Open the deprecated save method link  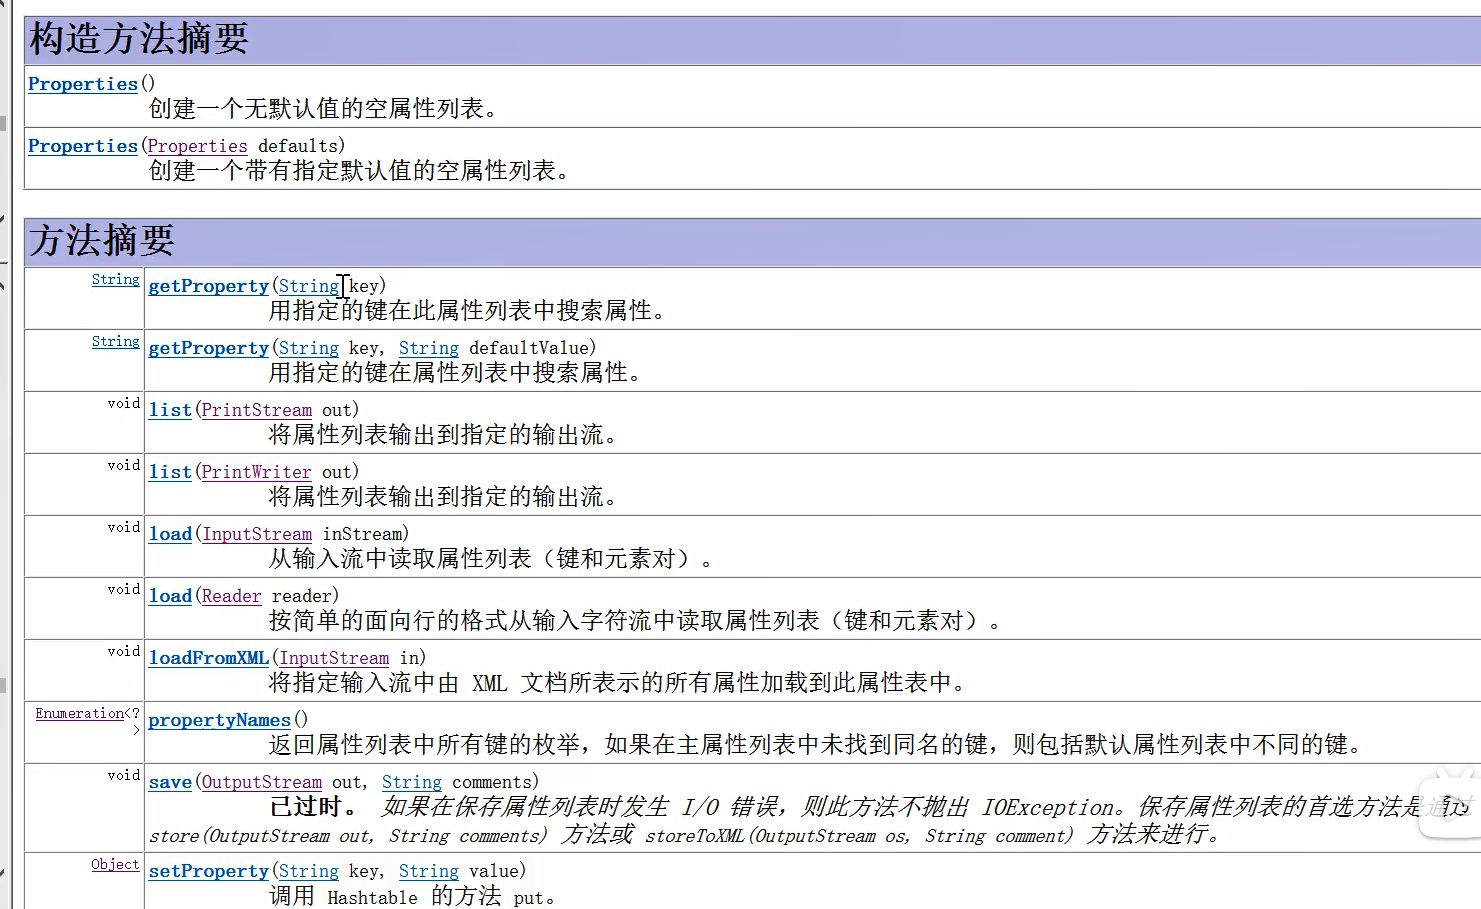(x=170, y=782)
